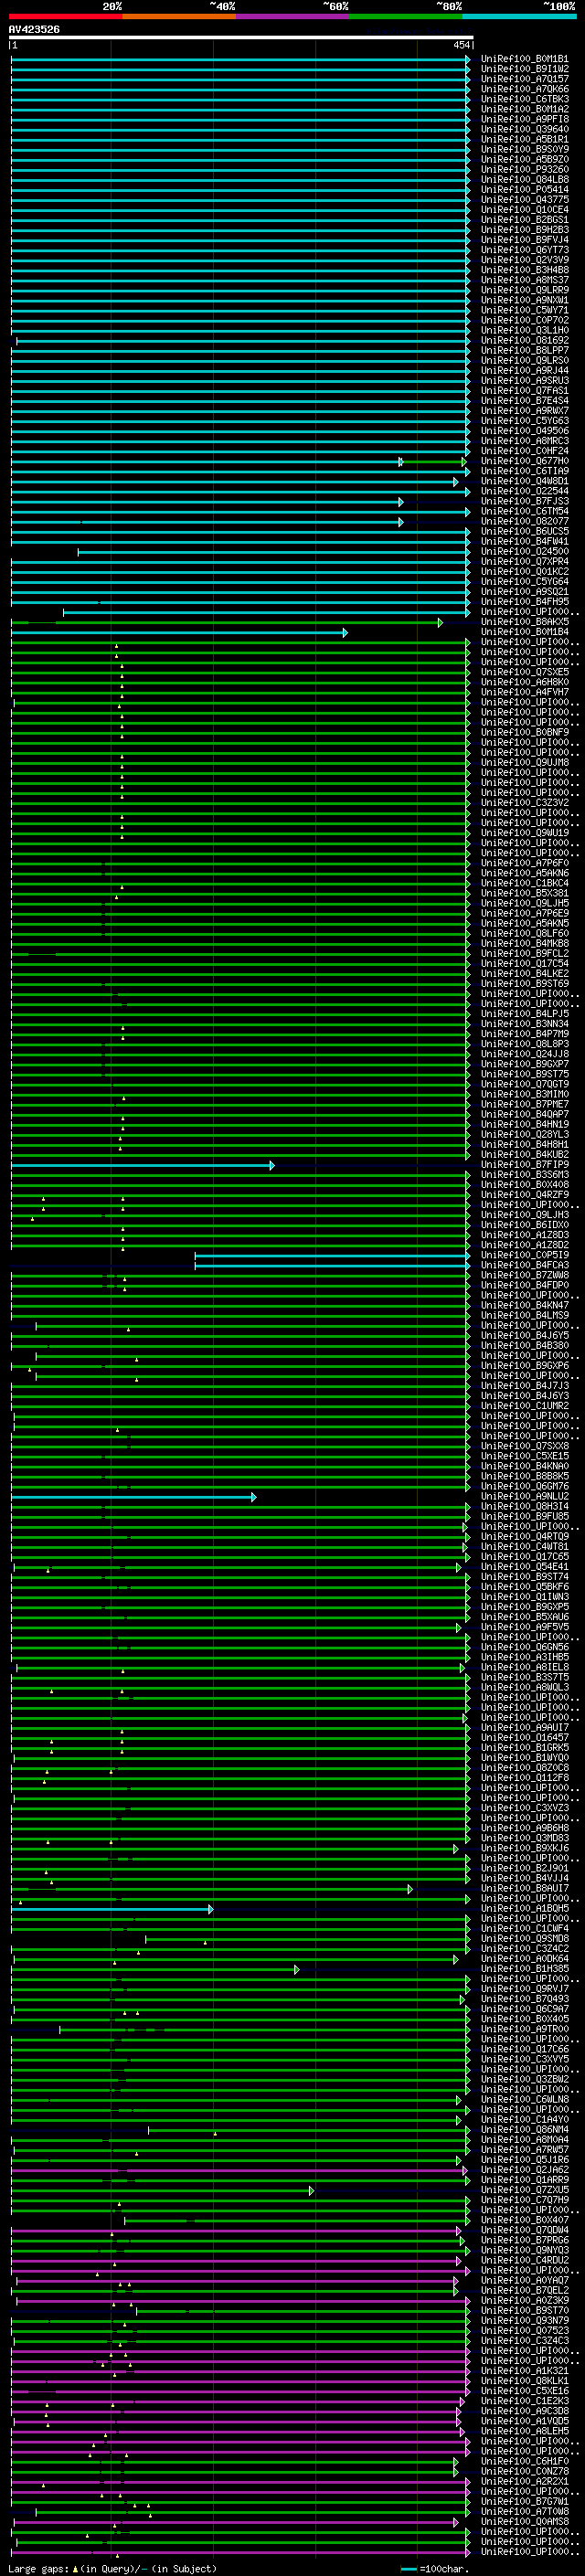Click the white query ruler bar
585x2576 pixels.
(241, 37)
